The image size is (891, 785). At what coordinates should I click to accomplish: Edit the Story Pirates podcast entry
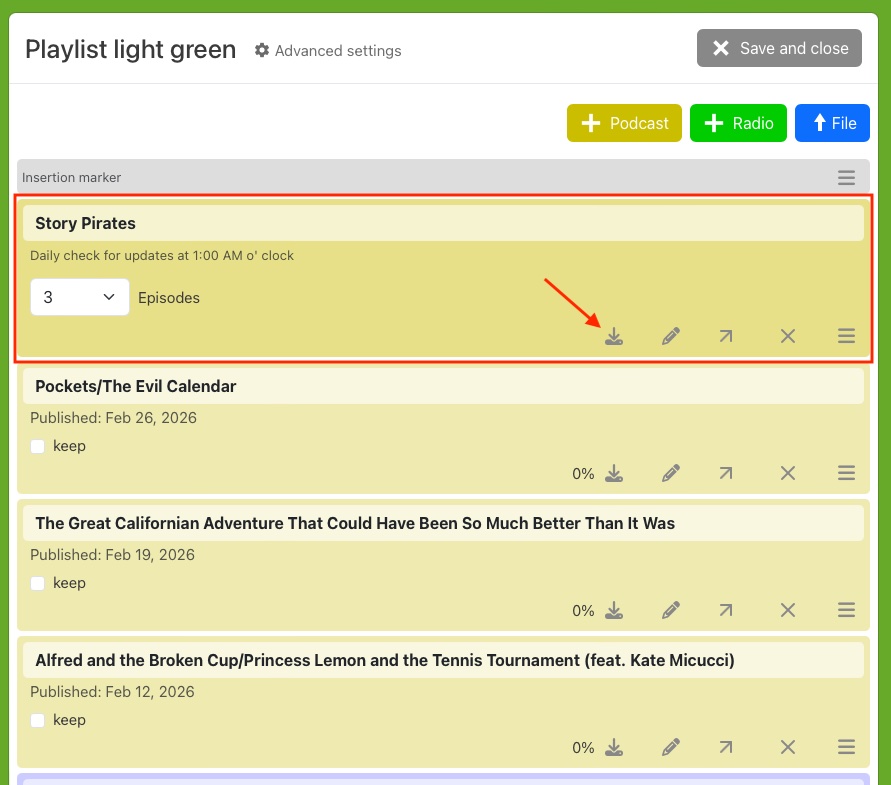point(671,336)
